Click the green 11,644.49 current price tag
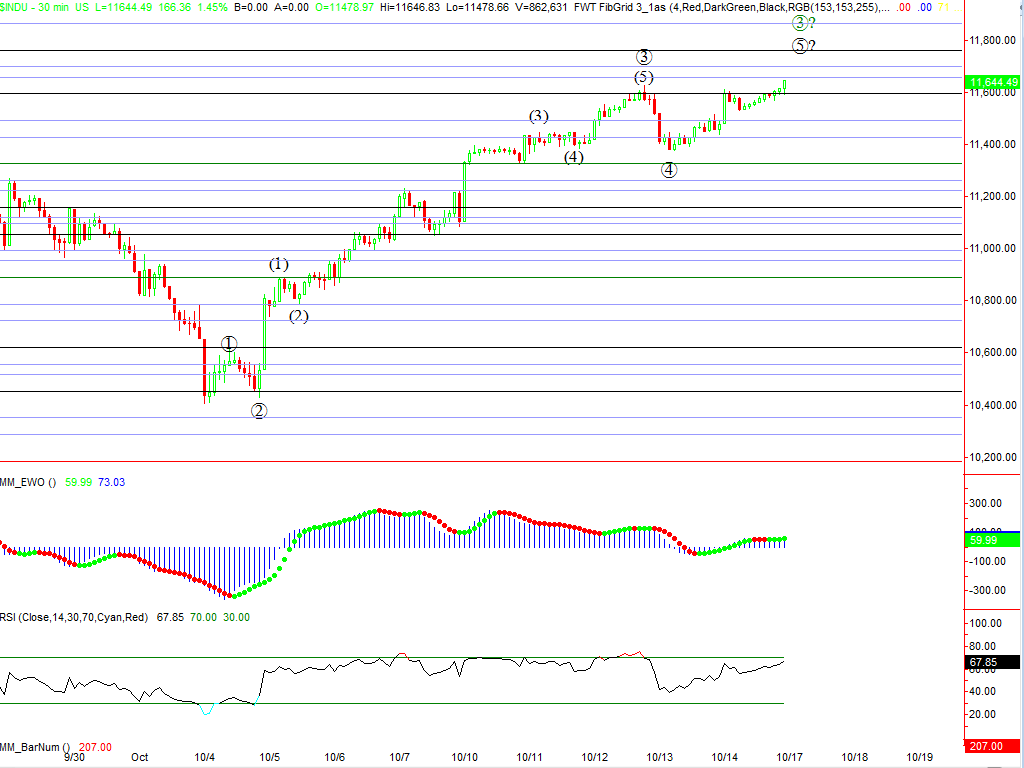The width and height of the screenshot is (1024, 768). [993, 82]
